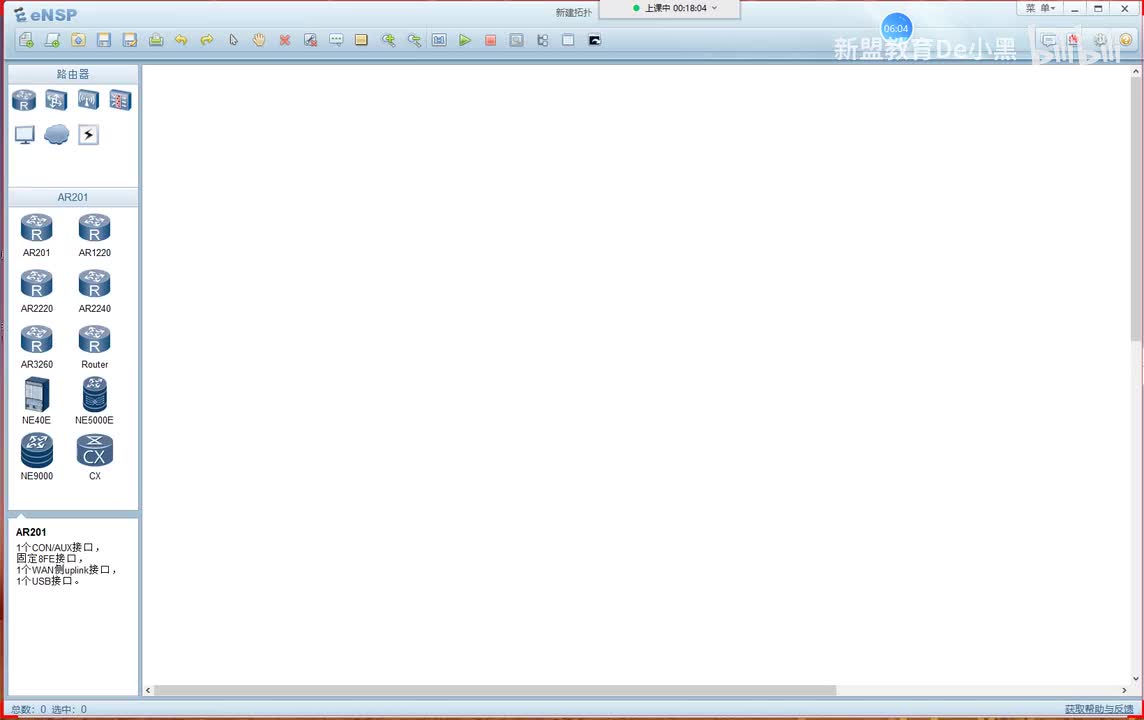Select the Firewall device category icon

120,100
